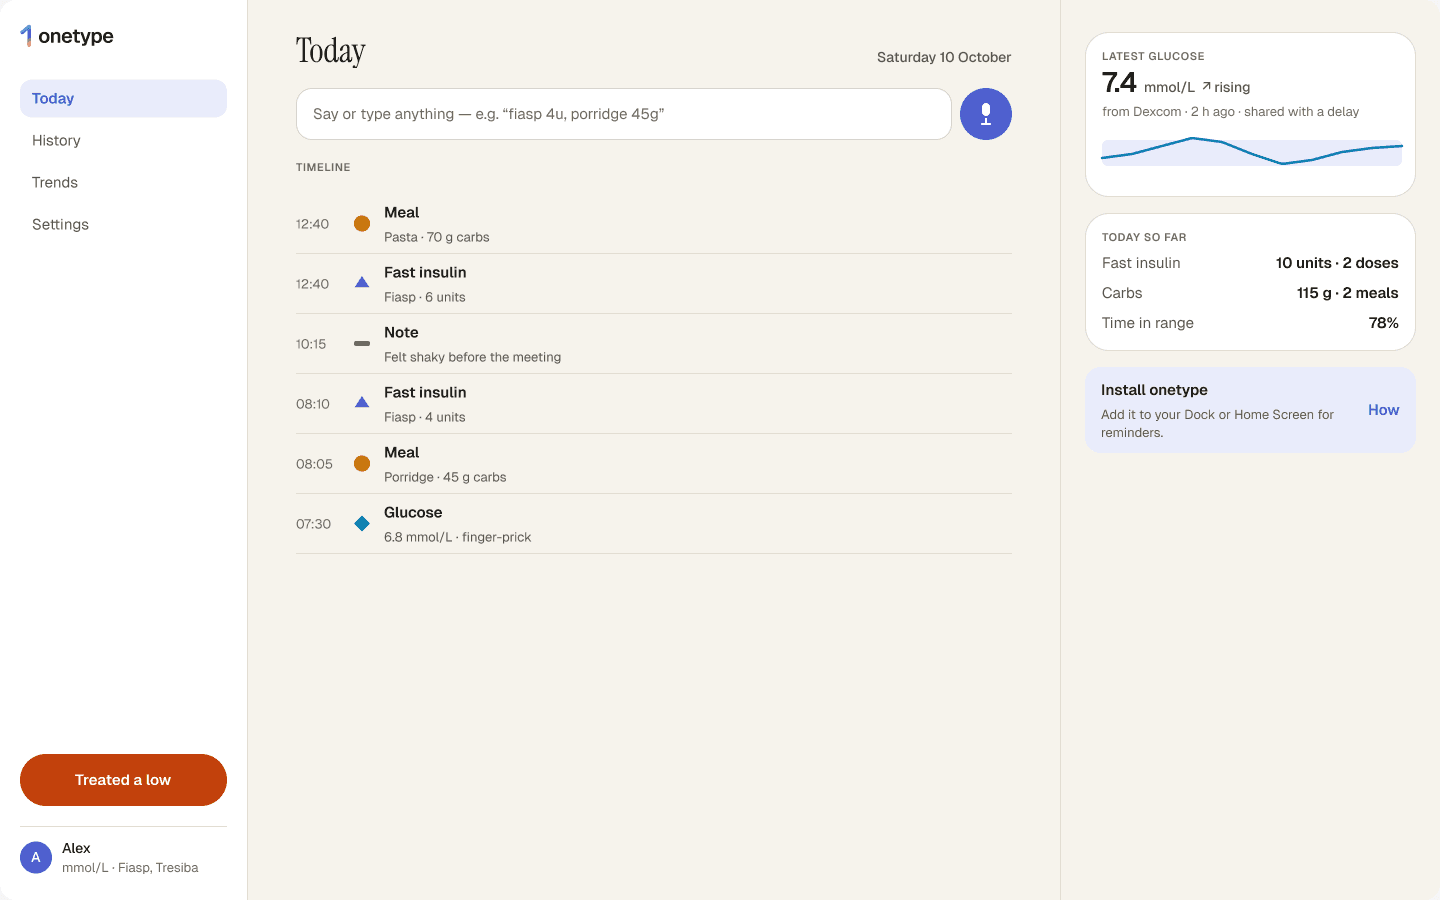
Task: Click the 78% time in range value
Action: coord(1384,323)
